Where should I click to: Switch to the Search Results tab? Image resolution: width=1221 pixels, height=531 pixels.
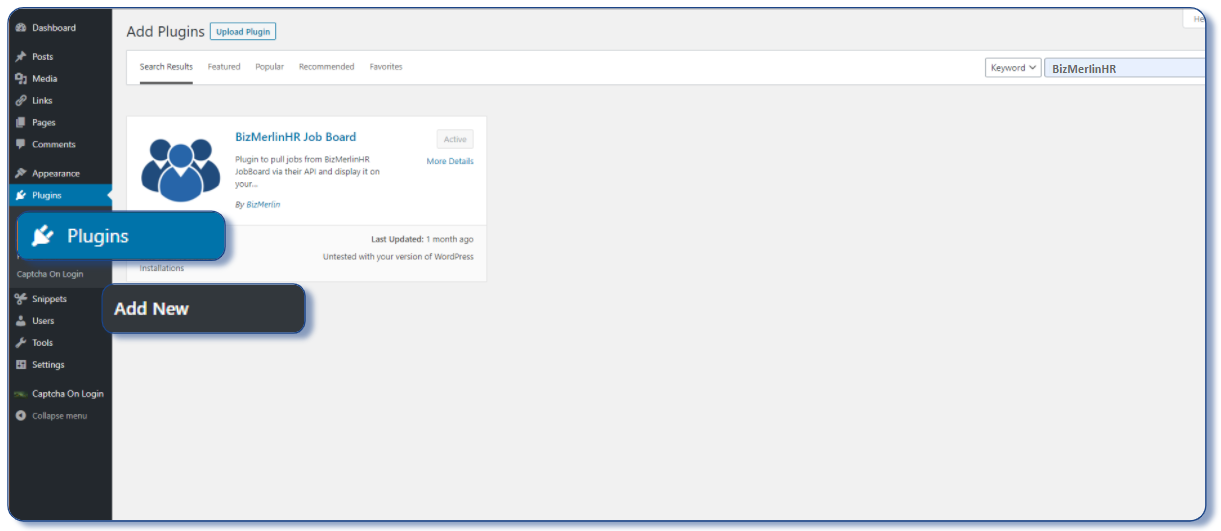tap(166, 67)
